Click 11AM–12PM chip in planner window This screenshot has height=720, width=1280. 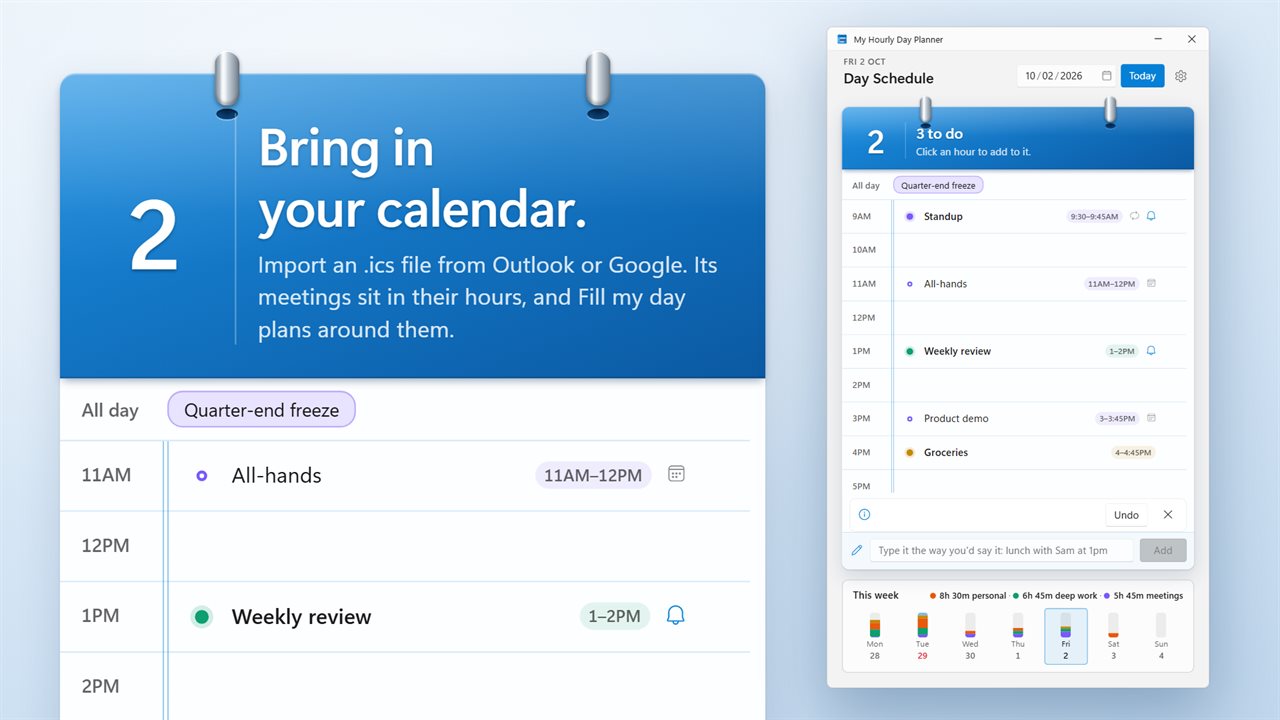pos(1112,284)
